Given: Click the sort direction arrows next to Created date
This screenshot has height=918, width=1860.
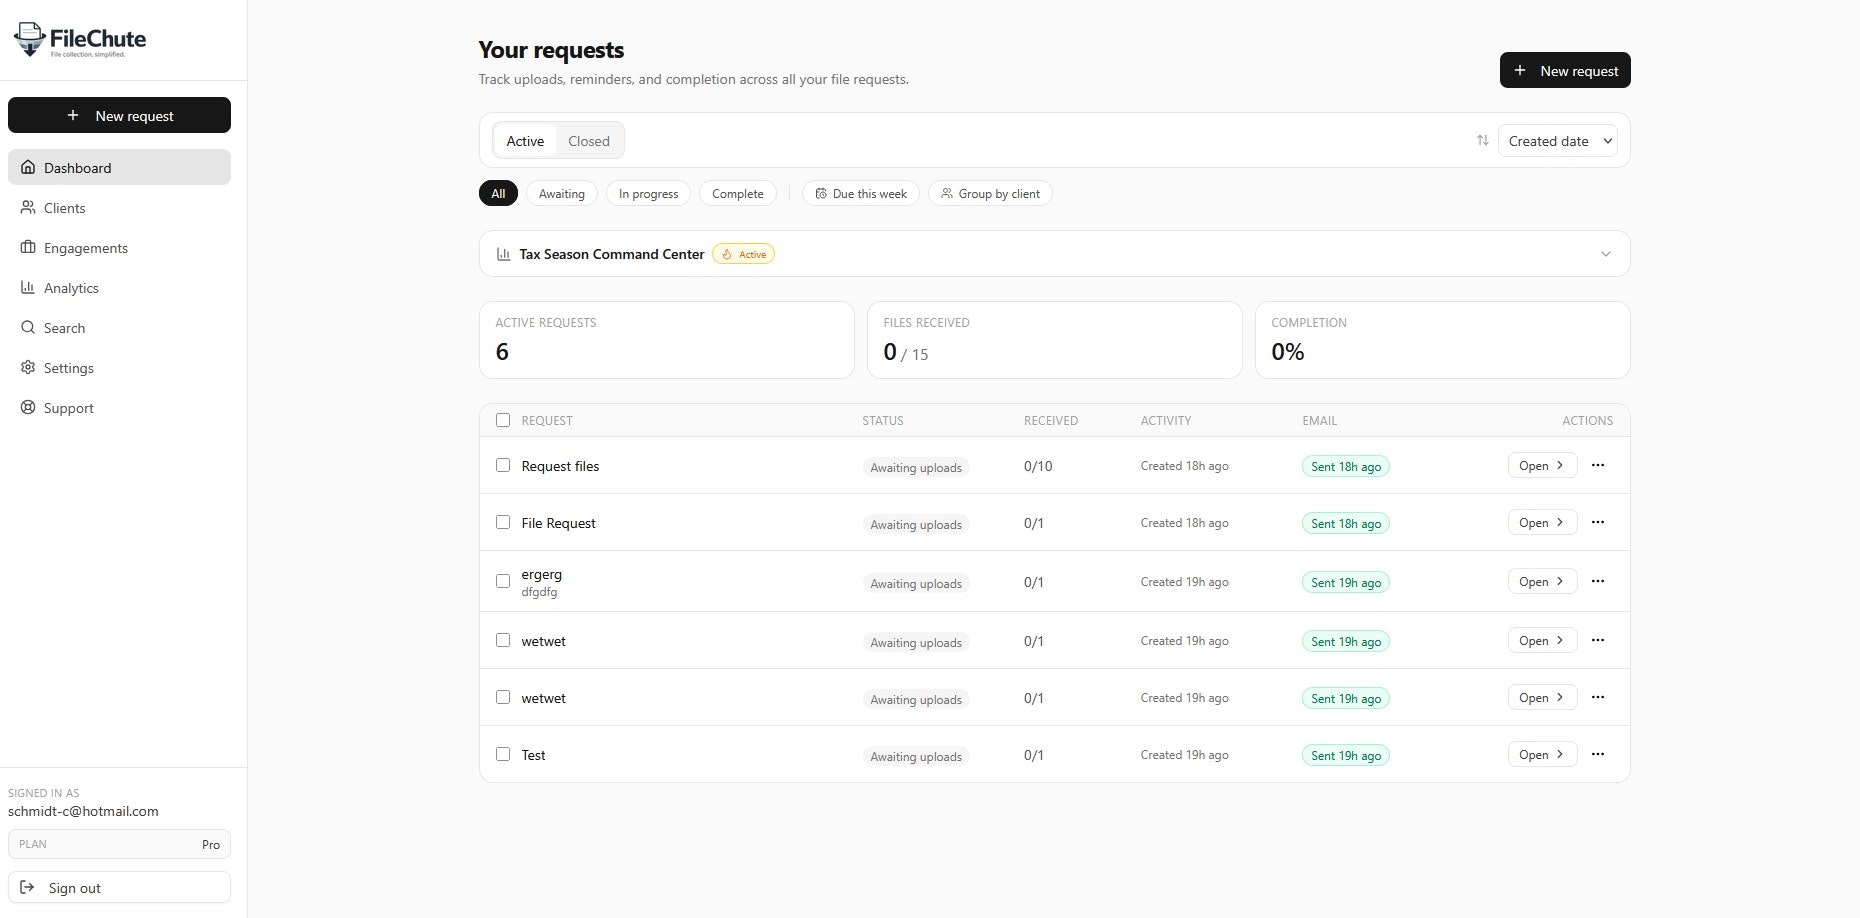Looking at the screenshot, I should [x=1483, y=141].
